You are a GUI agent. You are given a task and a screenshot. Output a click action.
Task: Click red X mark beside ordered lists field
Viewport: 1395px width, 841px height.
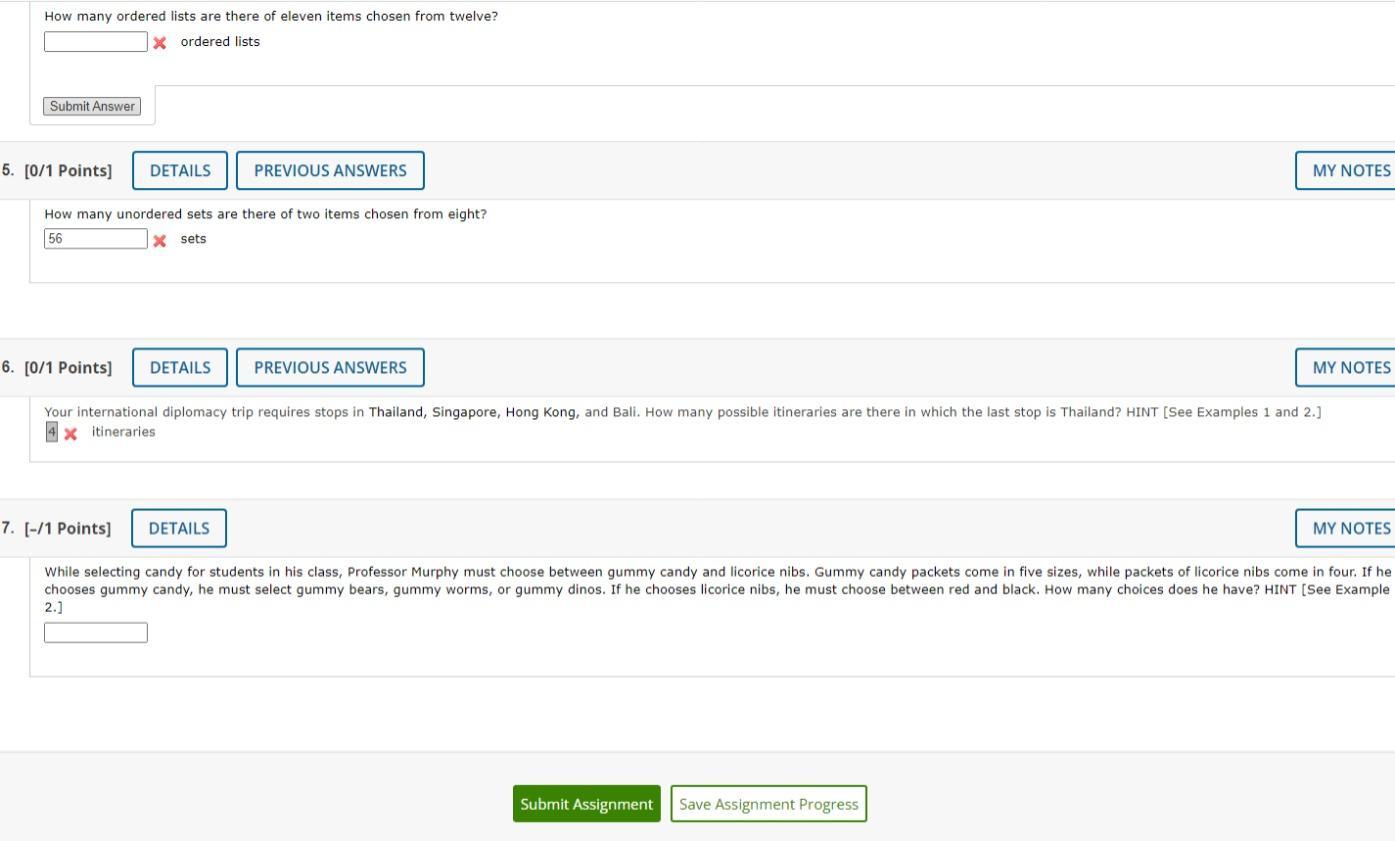pyautogui.click(x=160, y=43)
